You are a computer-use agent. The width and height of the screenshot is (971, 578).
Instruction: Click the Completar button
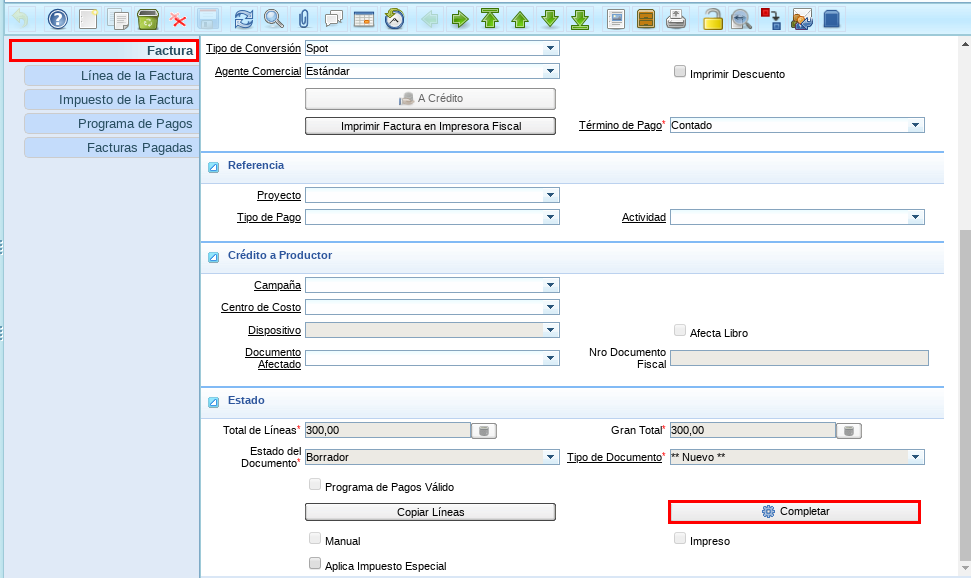(794, 512)
